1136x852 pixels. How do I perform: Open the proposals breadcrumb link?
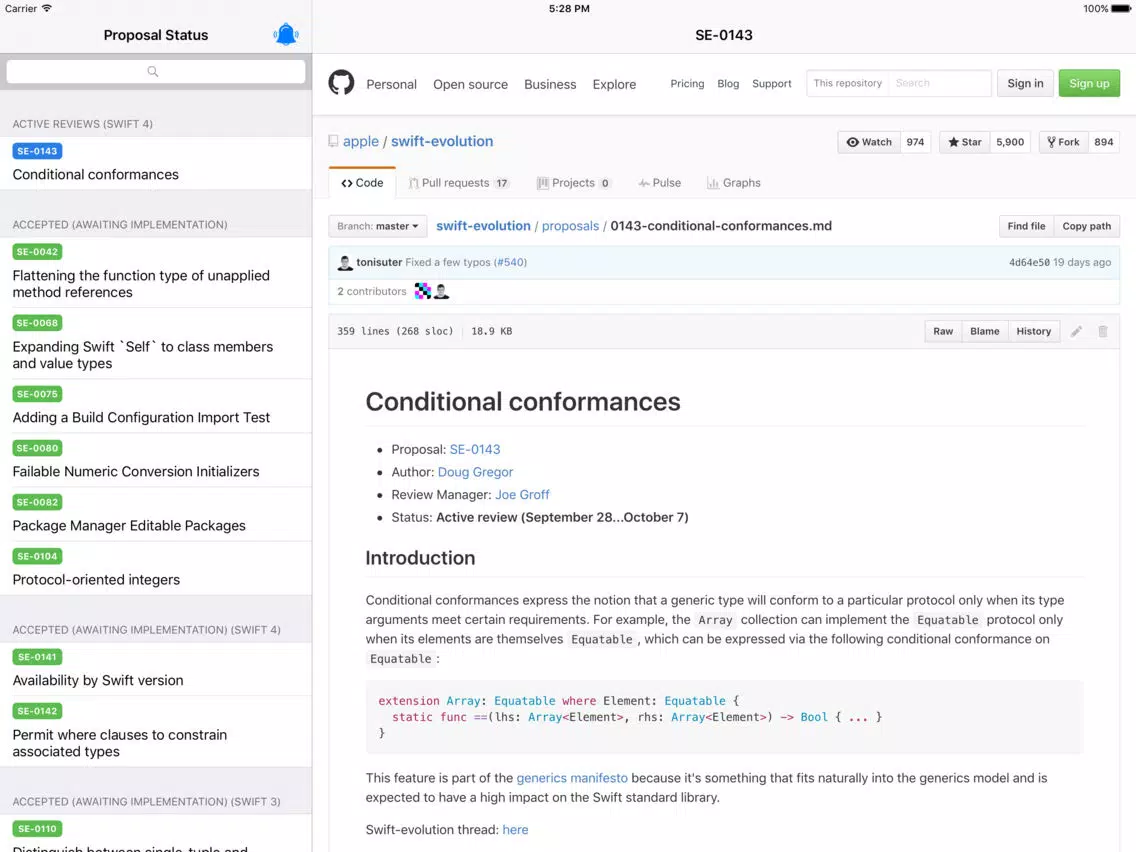570,226
